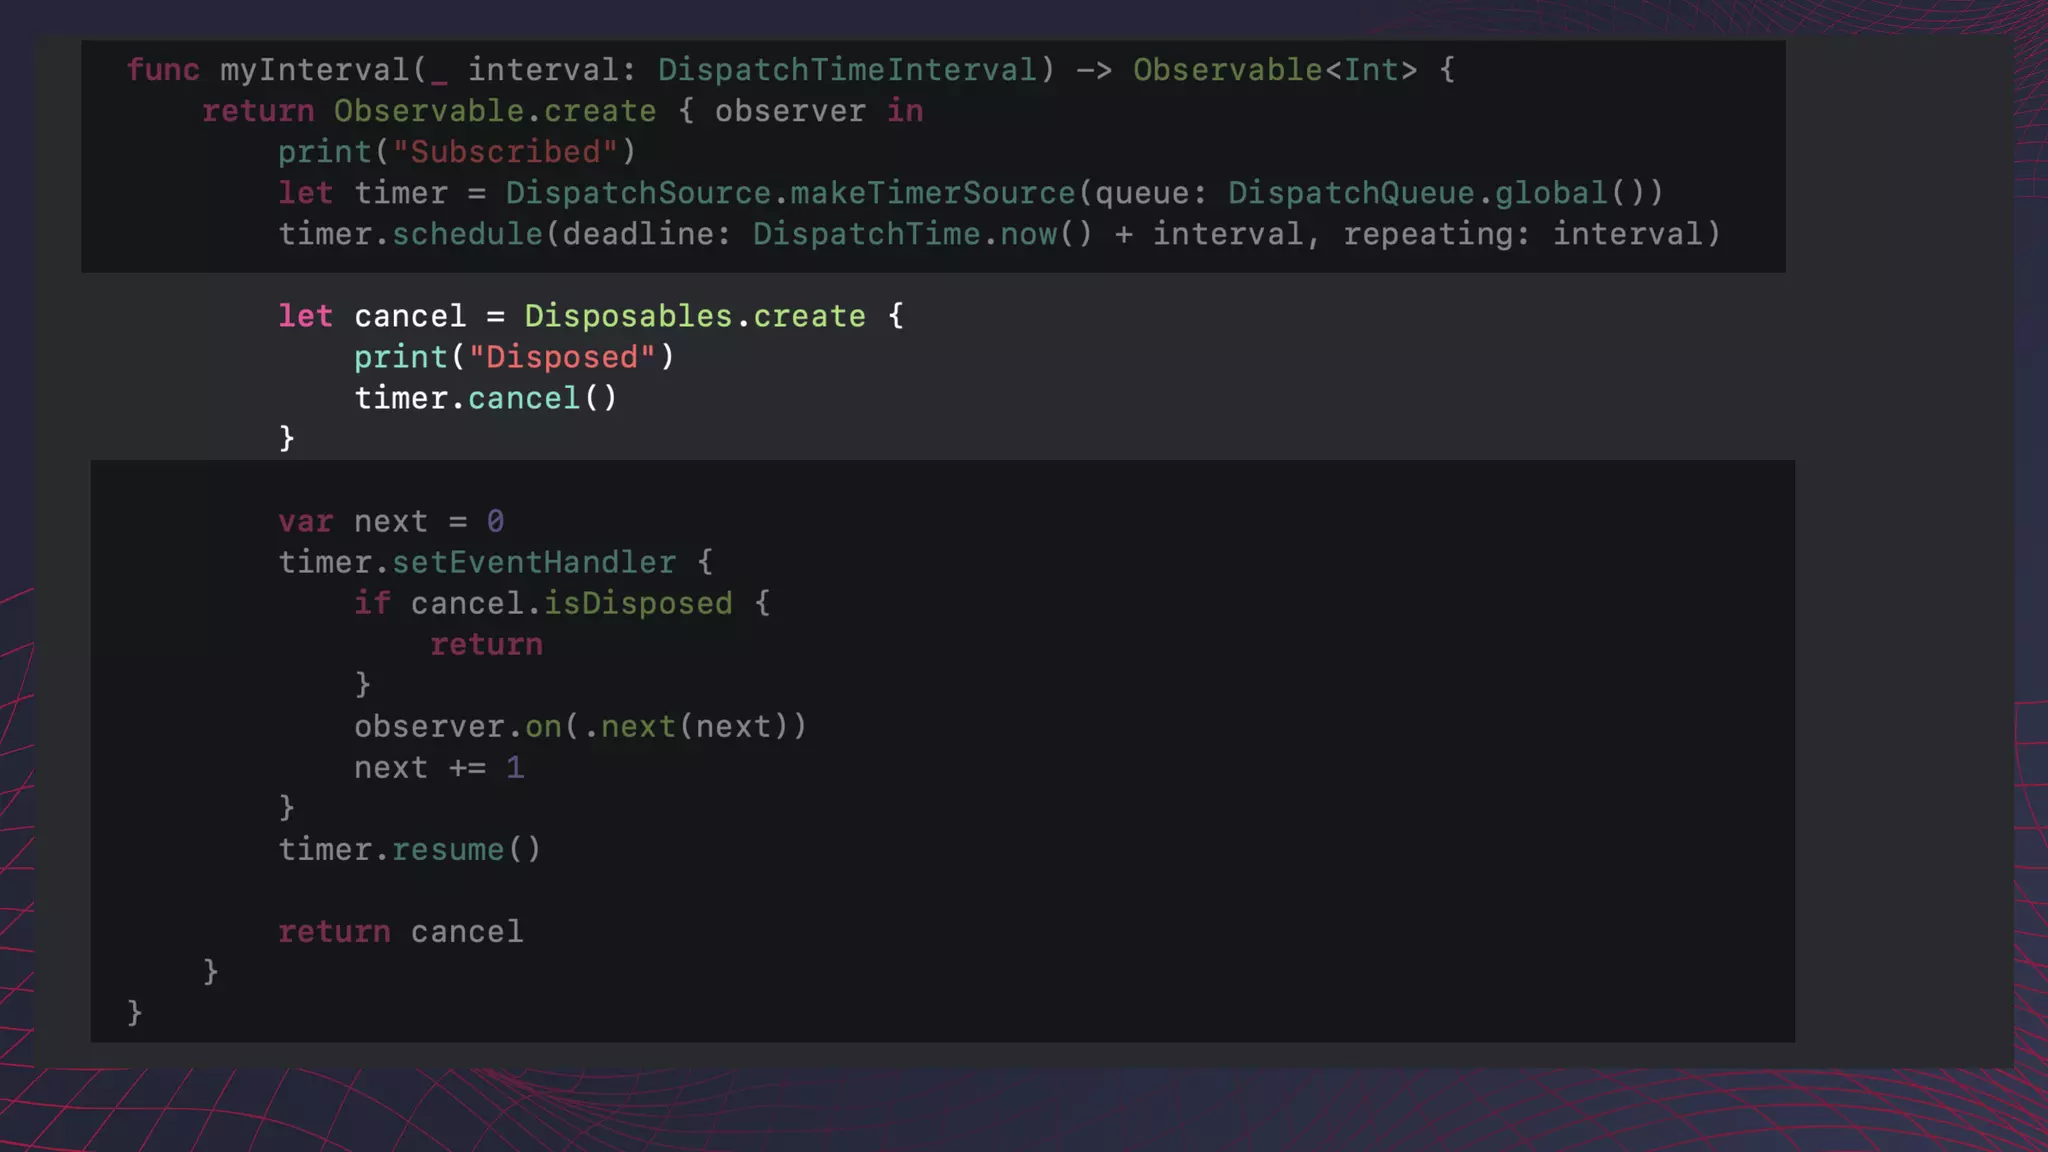Click the makeTimerSource method call
The image size is (2048, 1152).
[x=933, y=193]
